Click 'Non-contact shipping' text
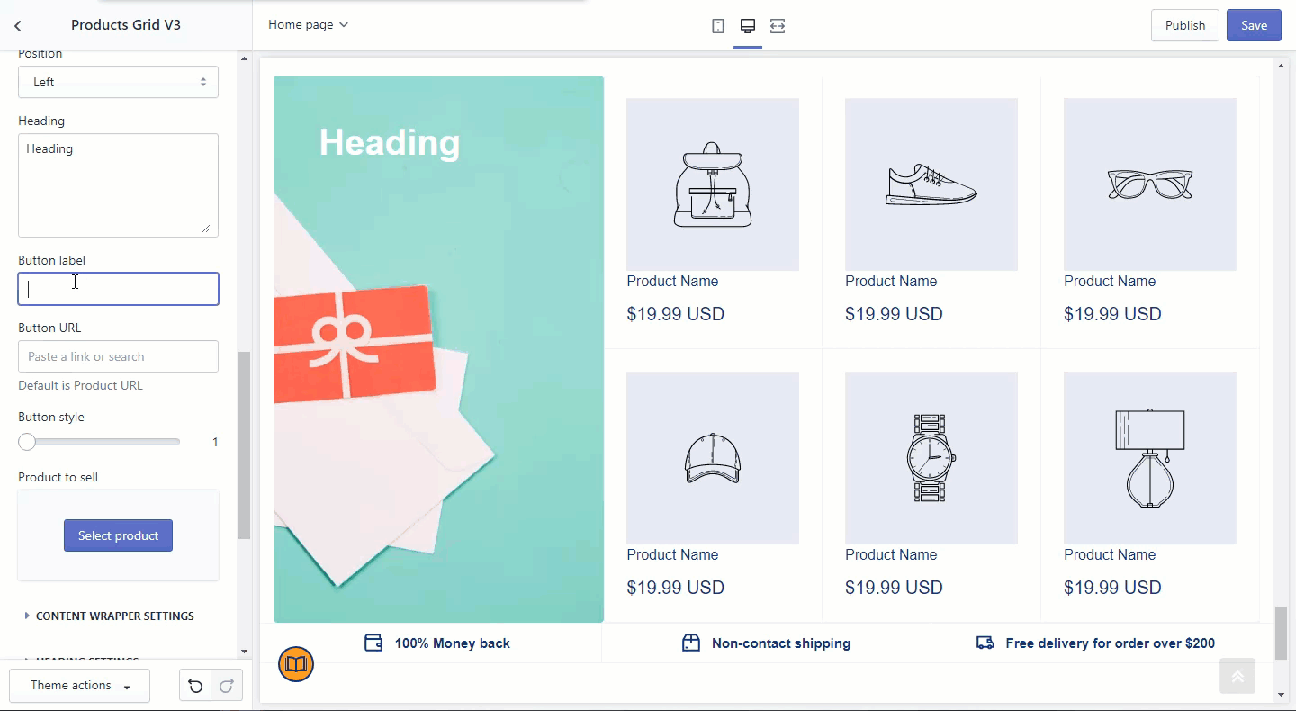Image resolution: width=1296 pixels, height=711 pixels. click(781, 643)
